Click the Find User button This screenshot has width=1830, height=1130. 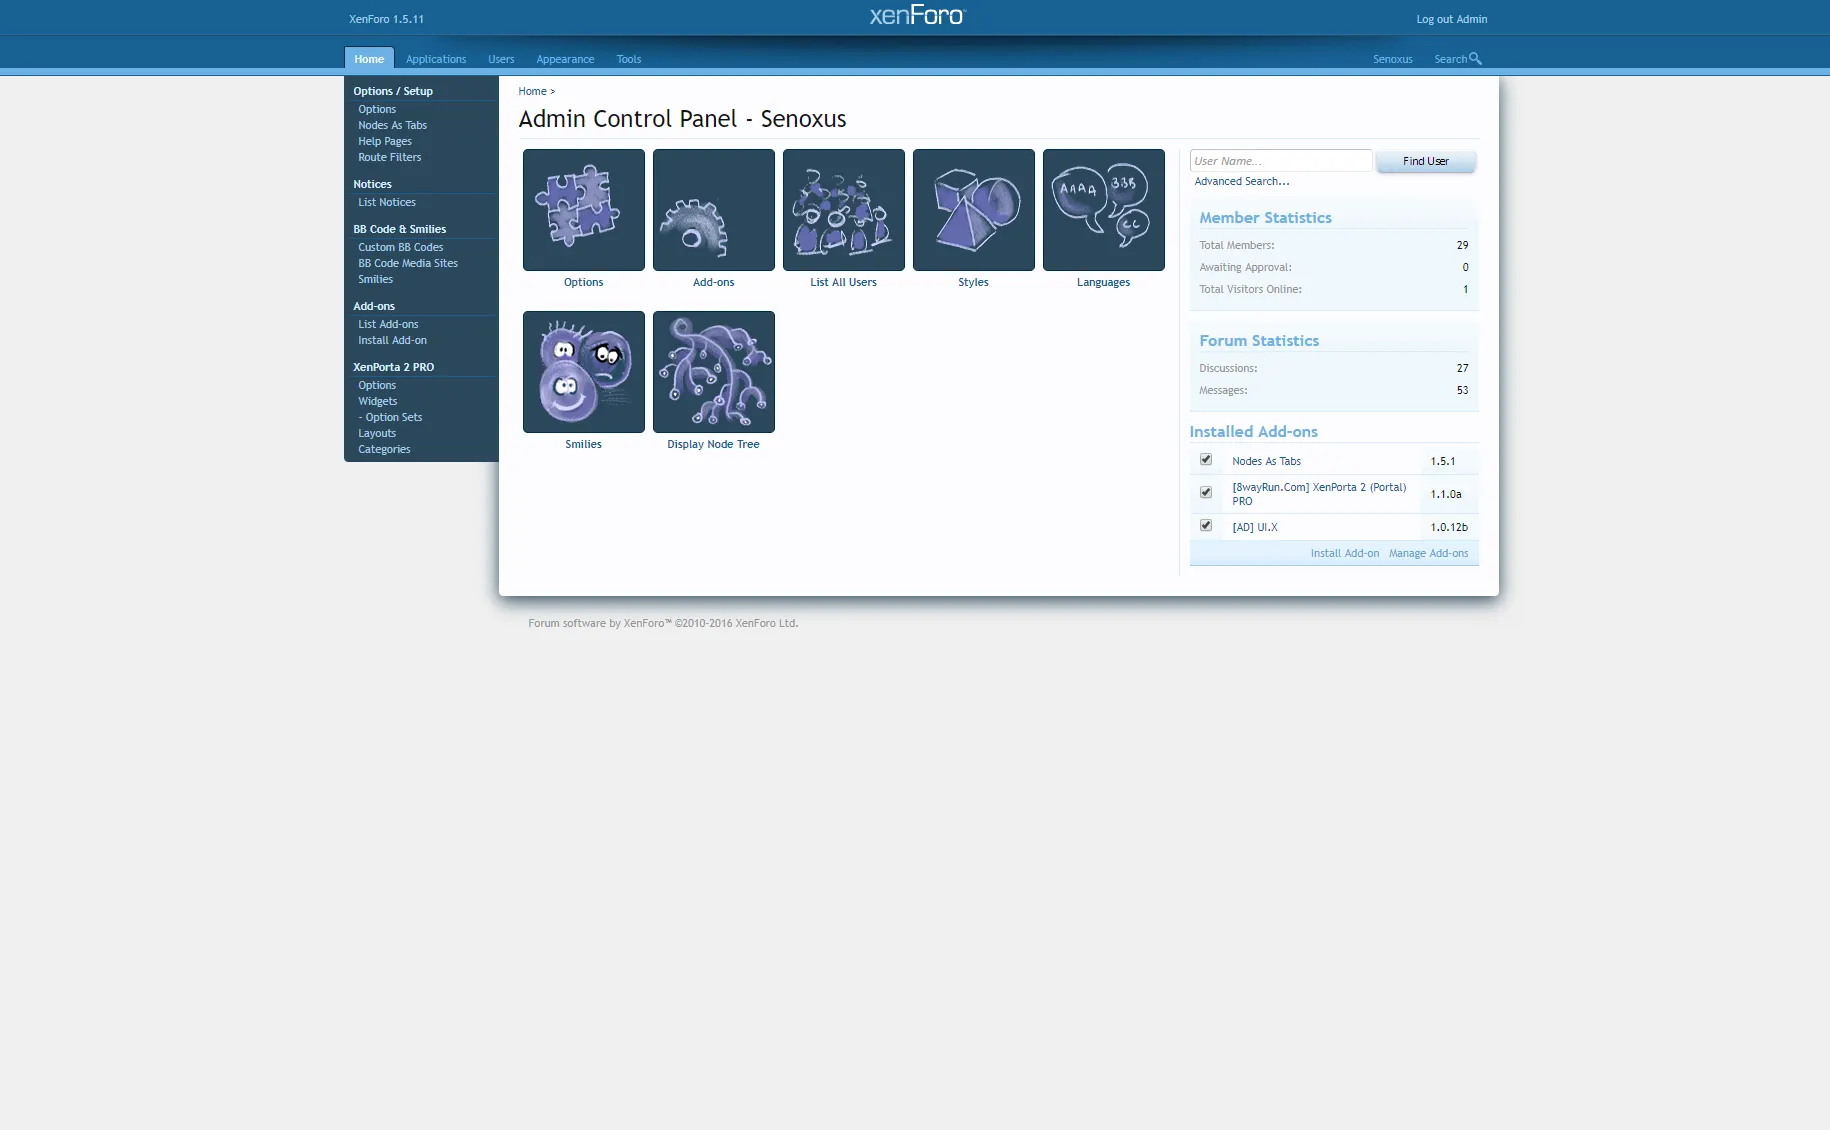[1426, 161]
